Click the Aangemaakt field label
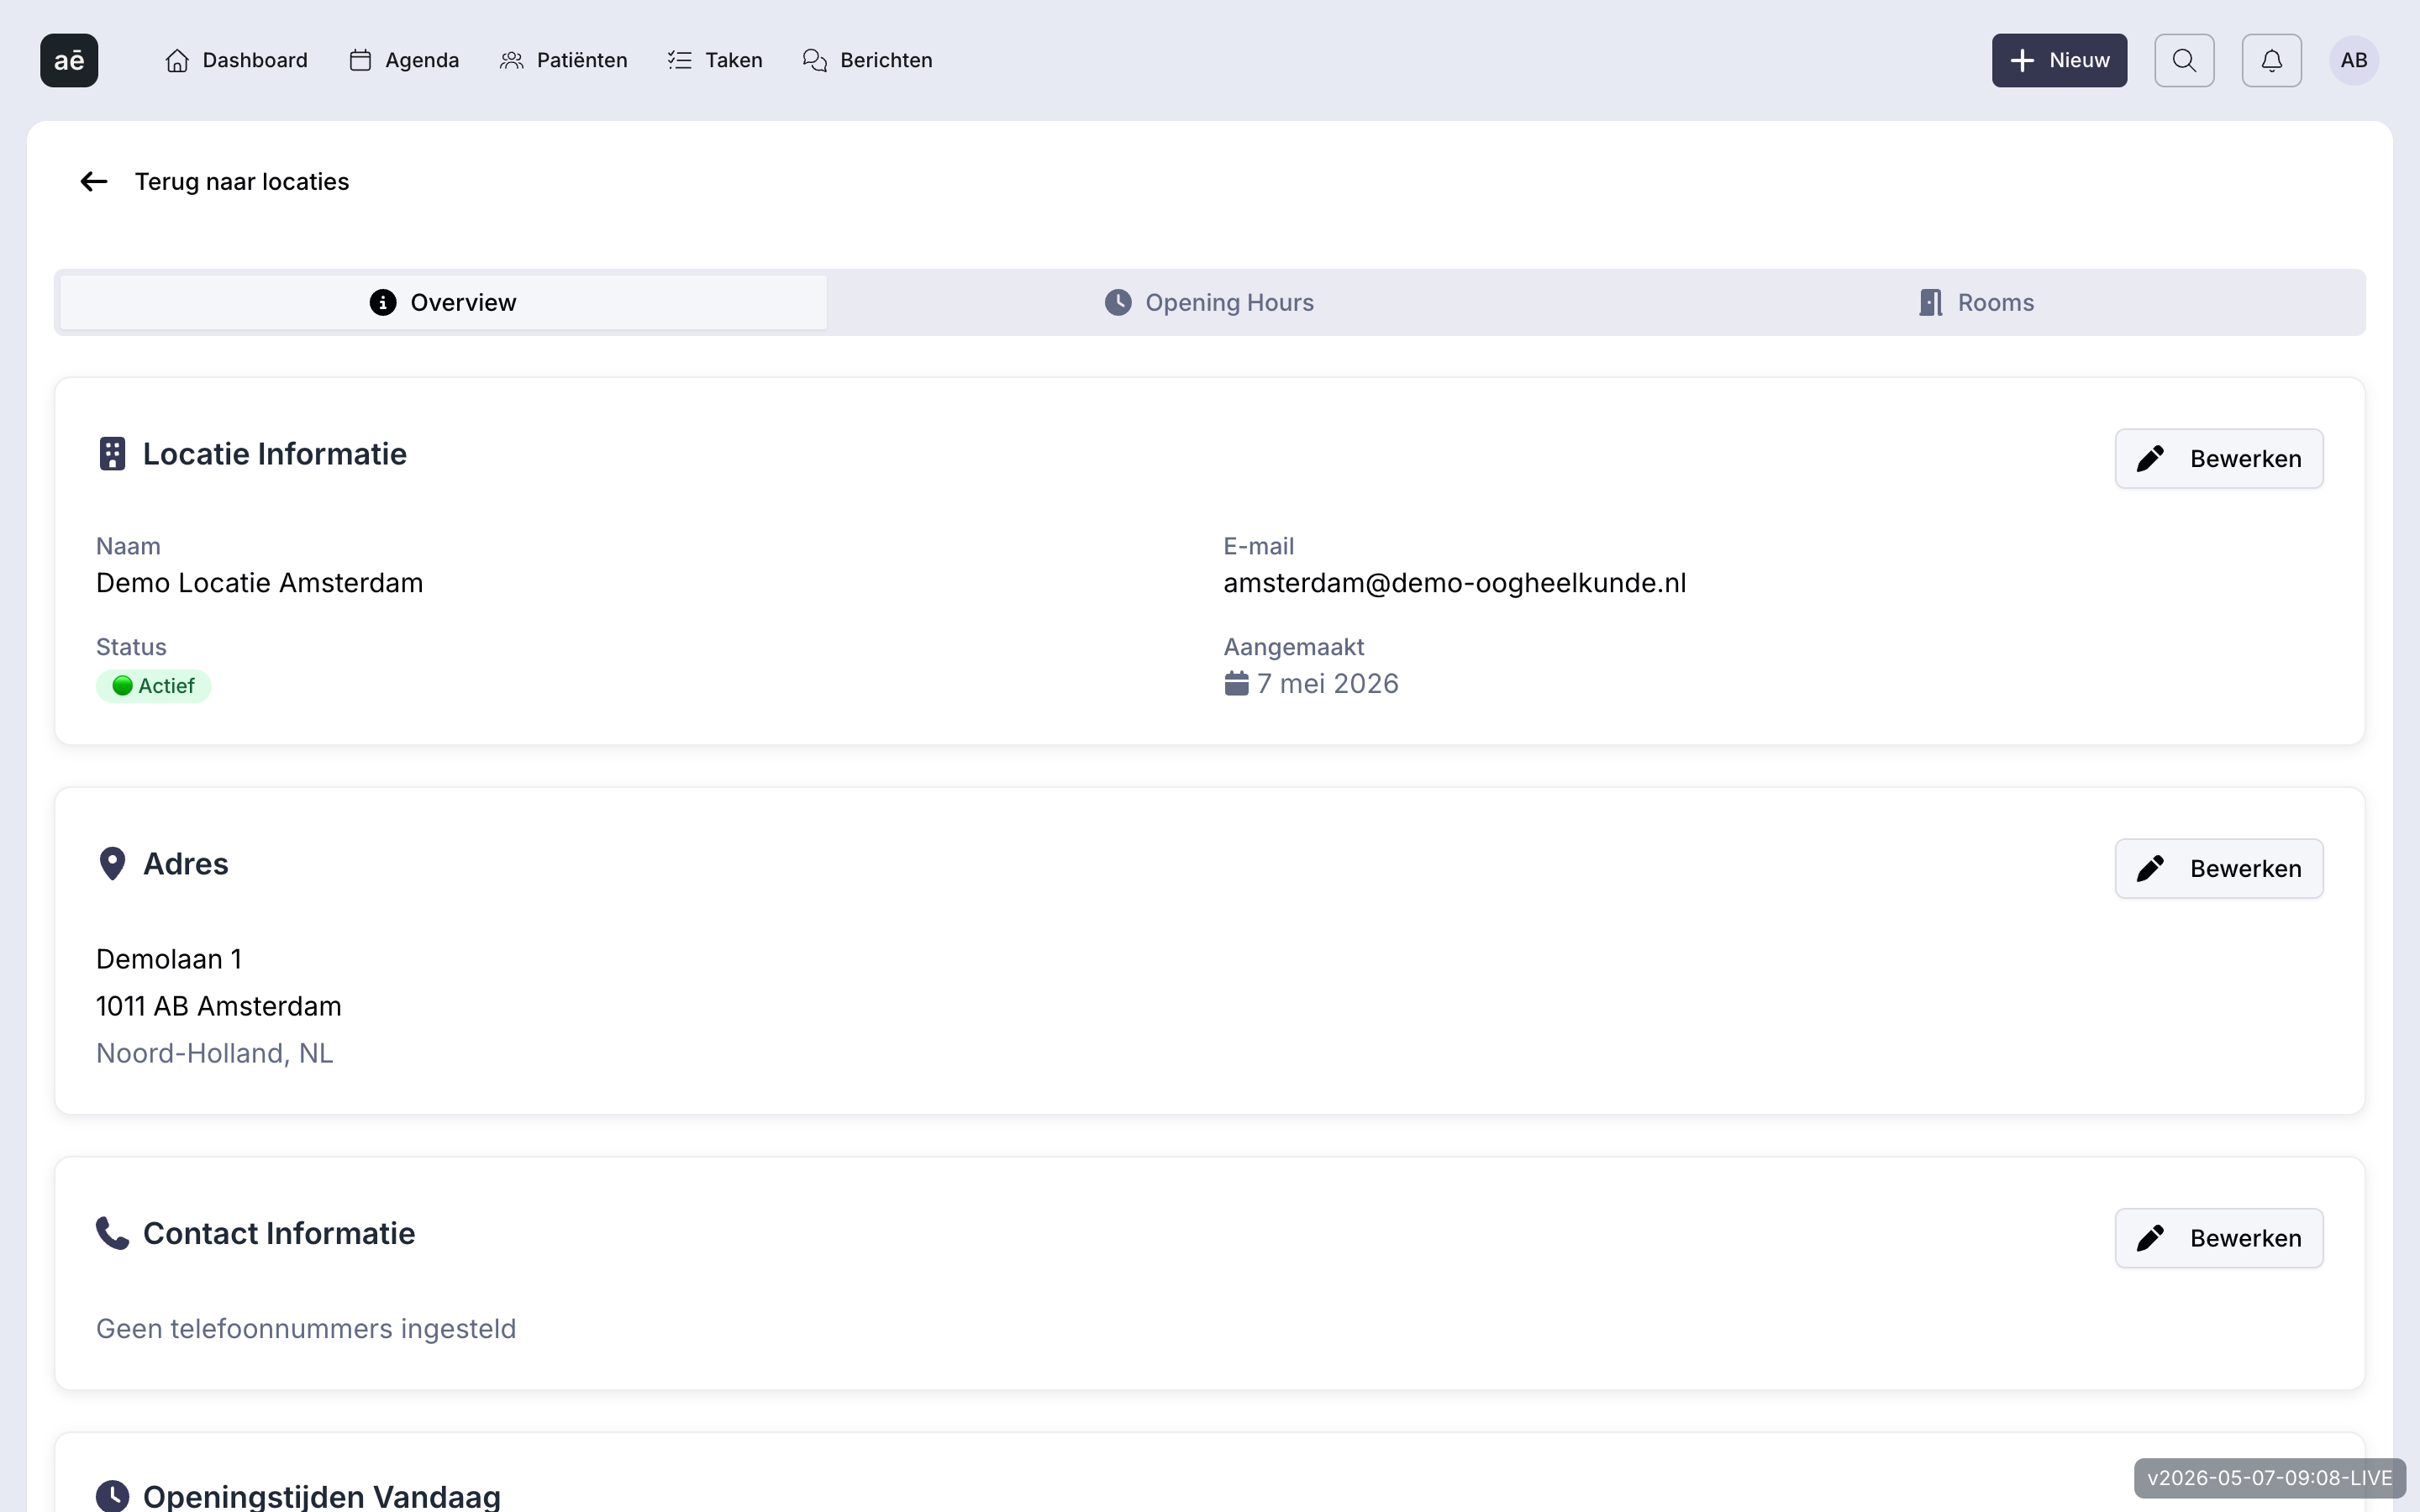Image resolution: width=2420 pixels, height=1512 pixels. click(x=1293, y=647)
